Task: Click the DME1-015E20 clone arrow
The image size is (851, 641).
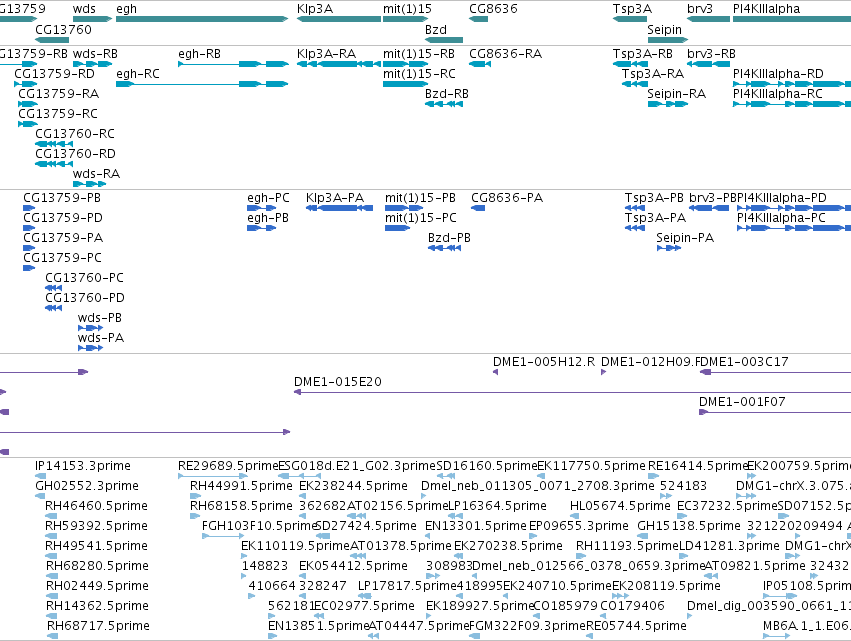Action: (x=573, y=392)
